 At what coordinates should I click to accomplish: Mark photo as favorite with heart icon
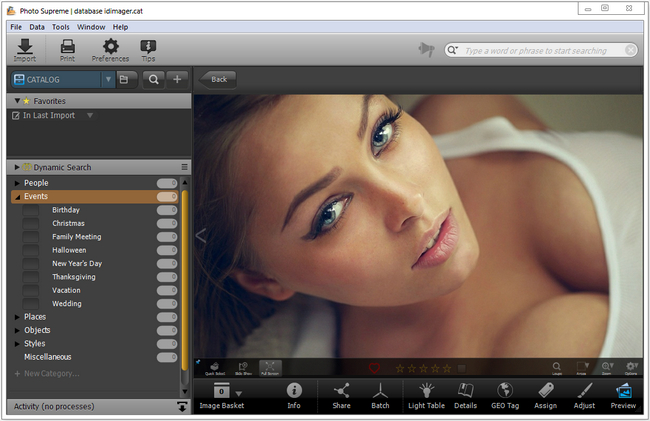(374, 368)
